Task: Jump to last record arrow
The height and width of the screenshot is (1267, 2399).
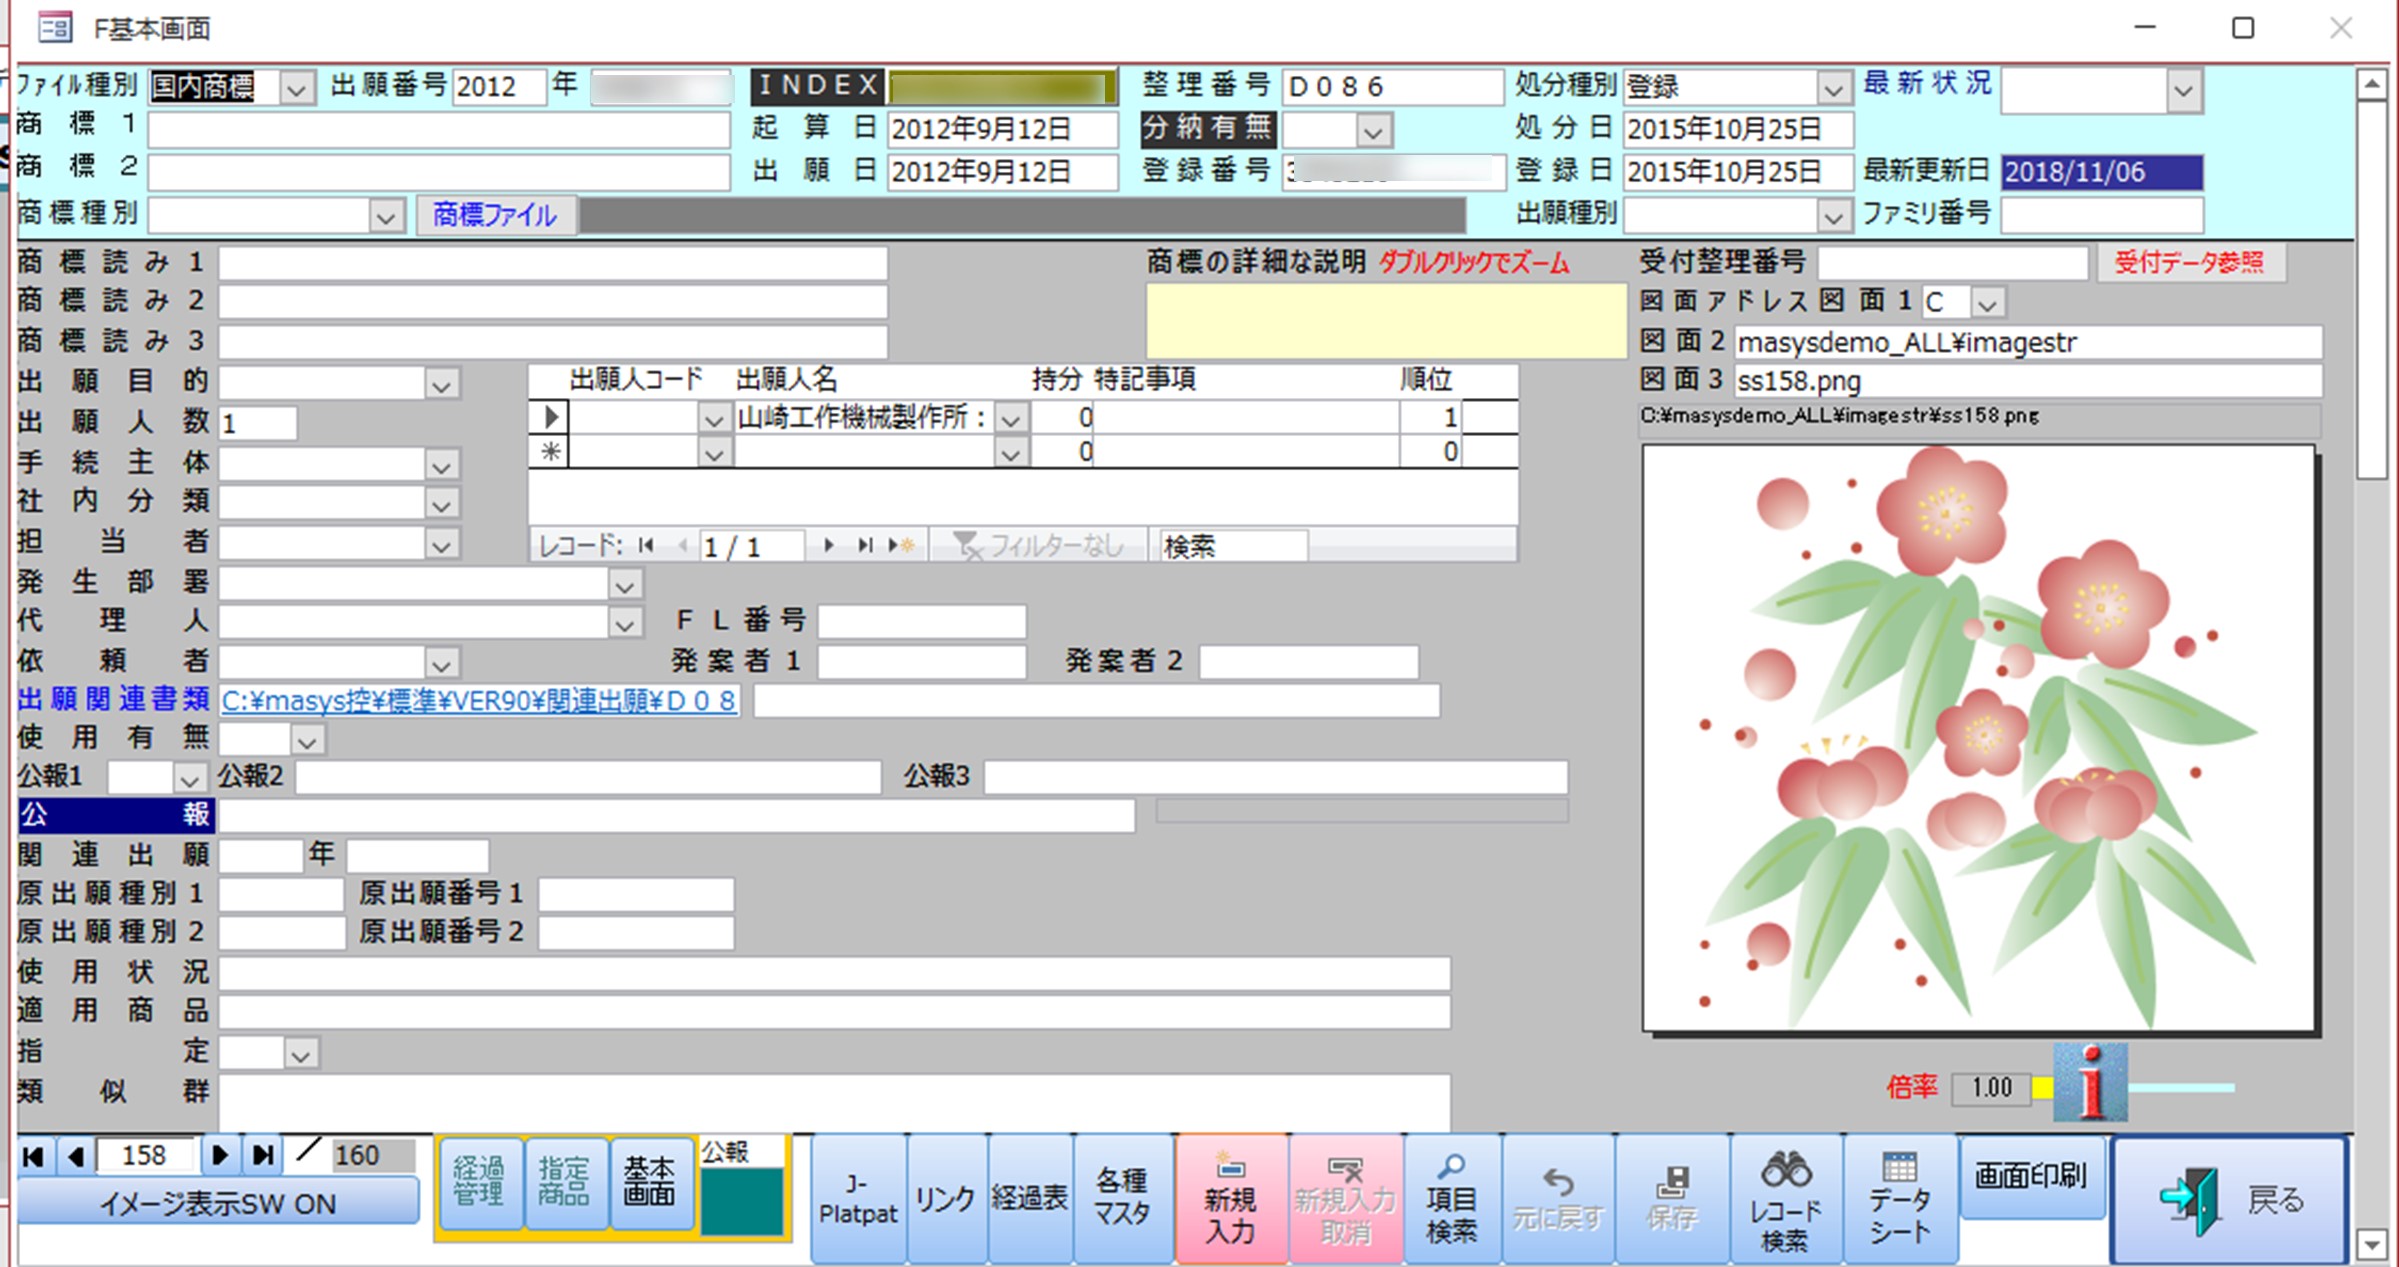Action: tap(263, 1156)
